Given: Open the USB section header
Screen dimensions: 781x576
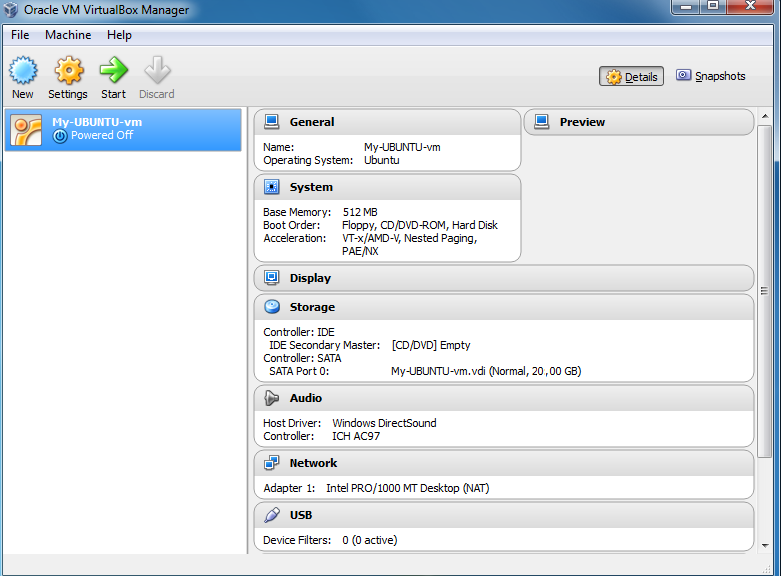Looking at the screenshot, I should 504,515.
